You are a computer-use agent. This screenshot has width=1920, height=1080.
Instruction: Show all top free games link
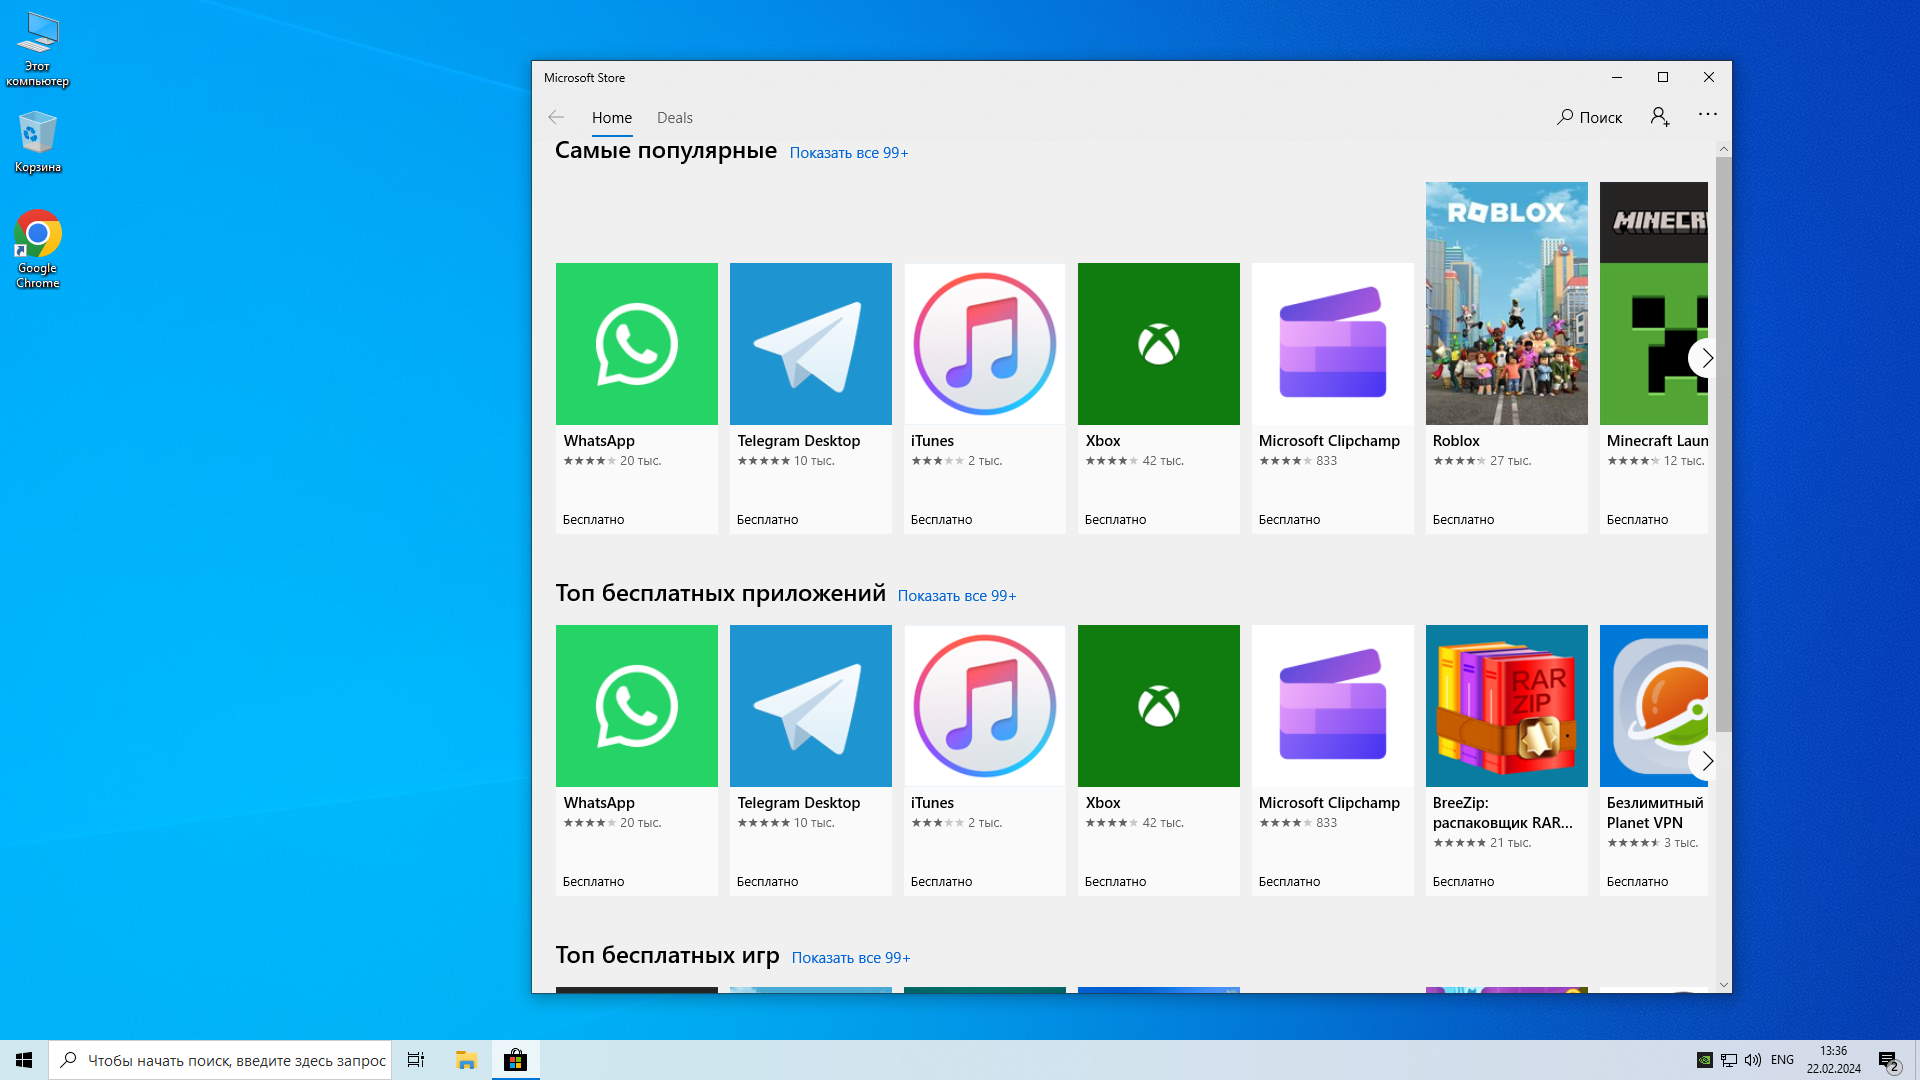(850, 958)
